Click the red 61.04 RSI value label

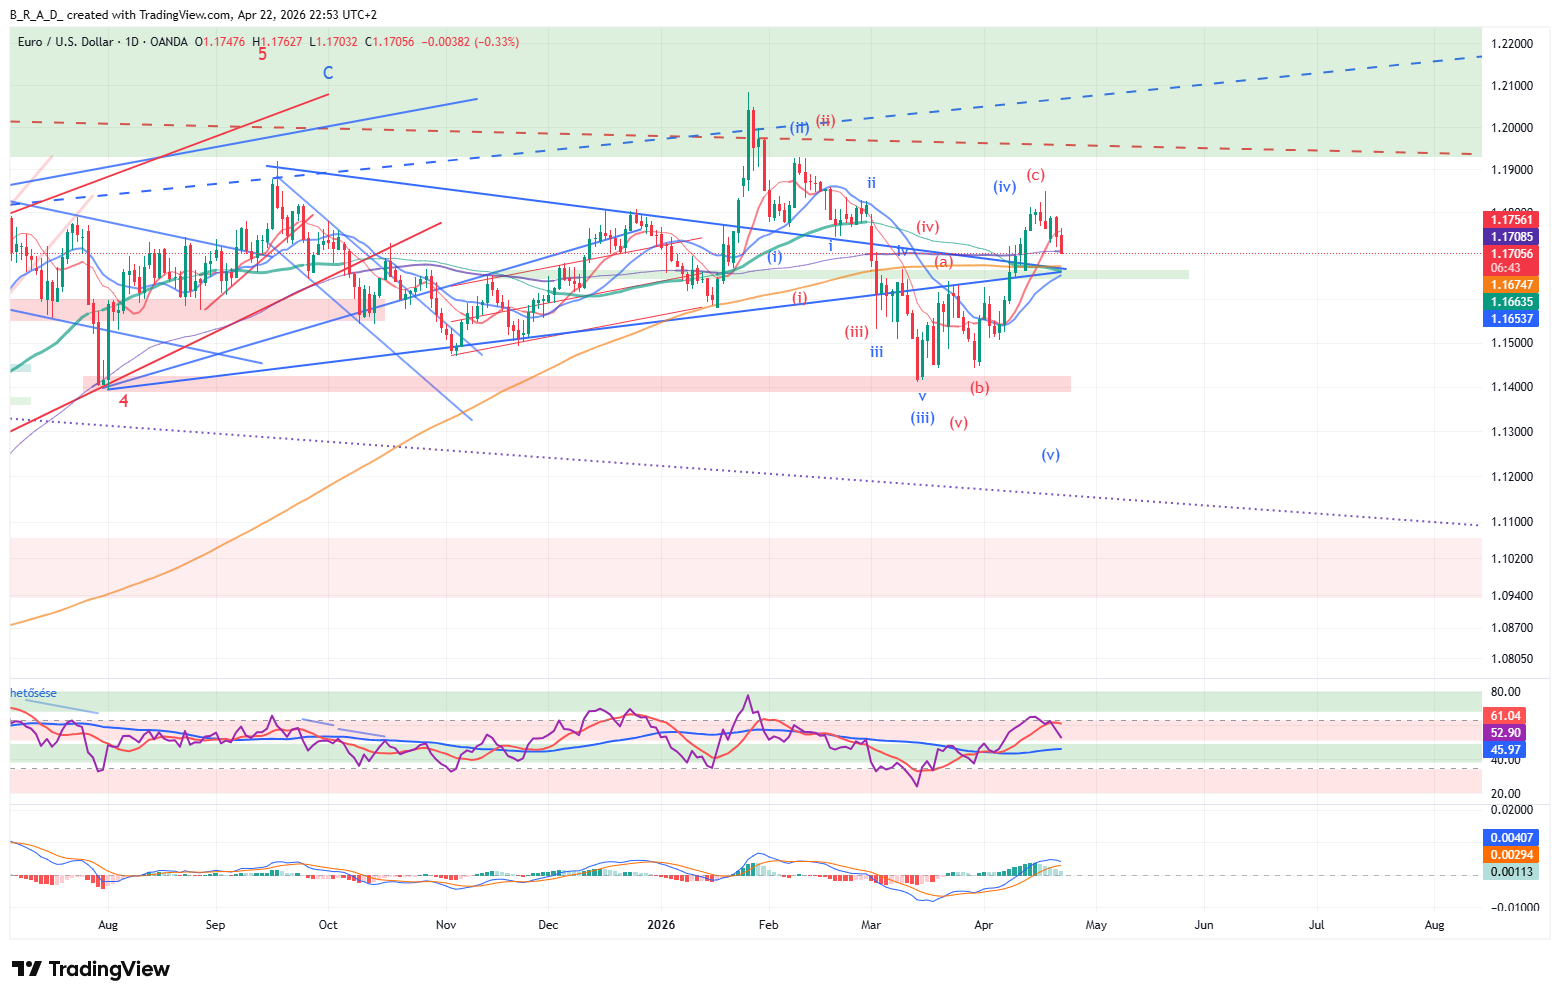(1505, 716)
